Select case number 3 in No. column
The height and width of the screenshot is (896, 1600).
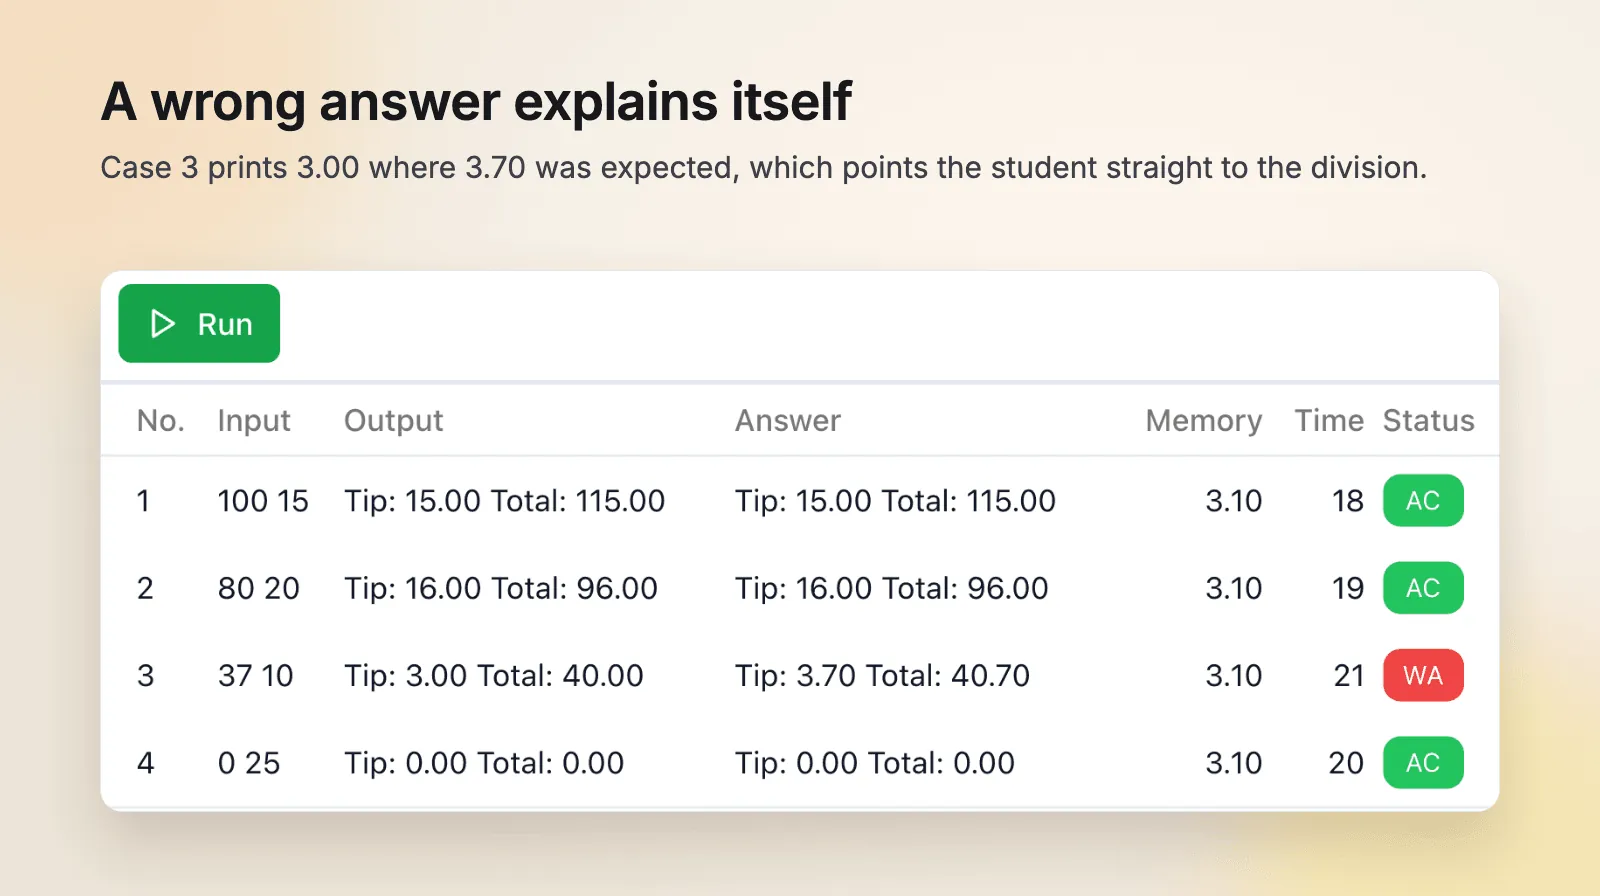coord(145,675)
